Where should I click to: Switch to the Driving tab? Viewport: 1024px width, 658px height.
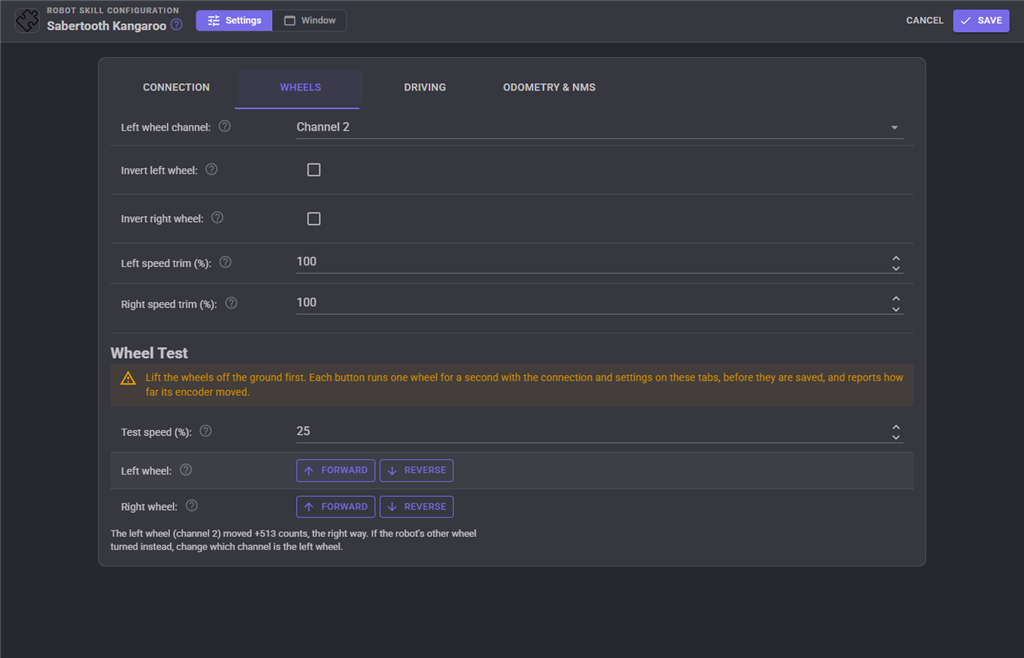click(425, 87)
